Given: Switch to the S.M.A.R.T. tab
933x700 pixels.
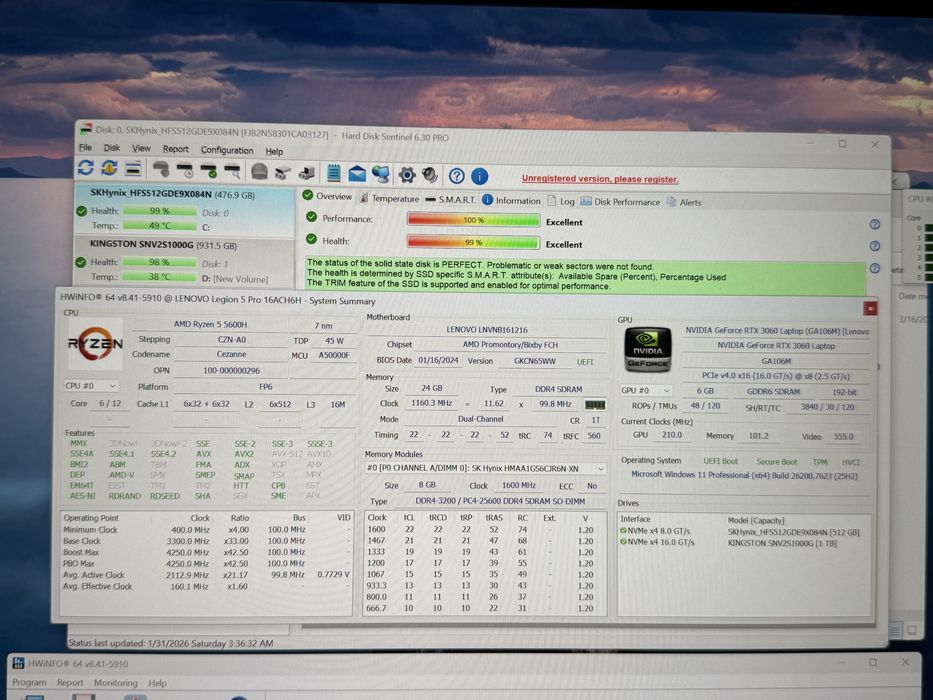Looking at the screenshot, I should 451,199.
